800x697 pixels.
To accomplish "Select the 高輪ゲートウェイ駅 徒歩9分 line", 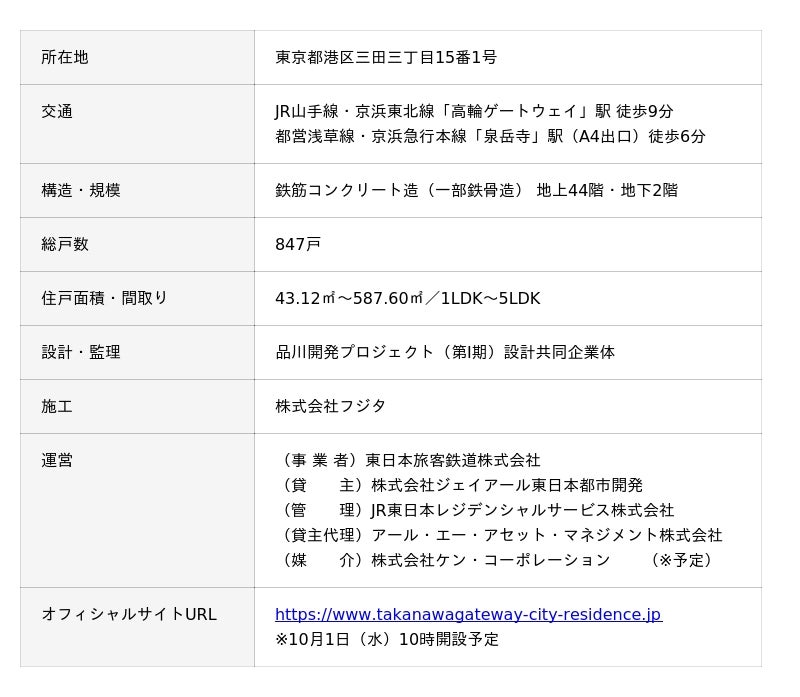I will pyautogui.click(x=474, y=112).
